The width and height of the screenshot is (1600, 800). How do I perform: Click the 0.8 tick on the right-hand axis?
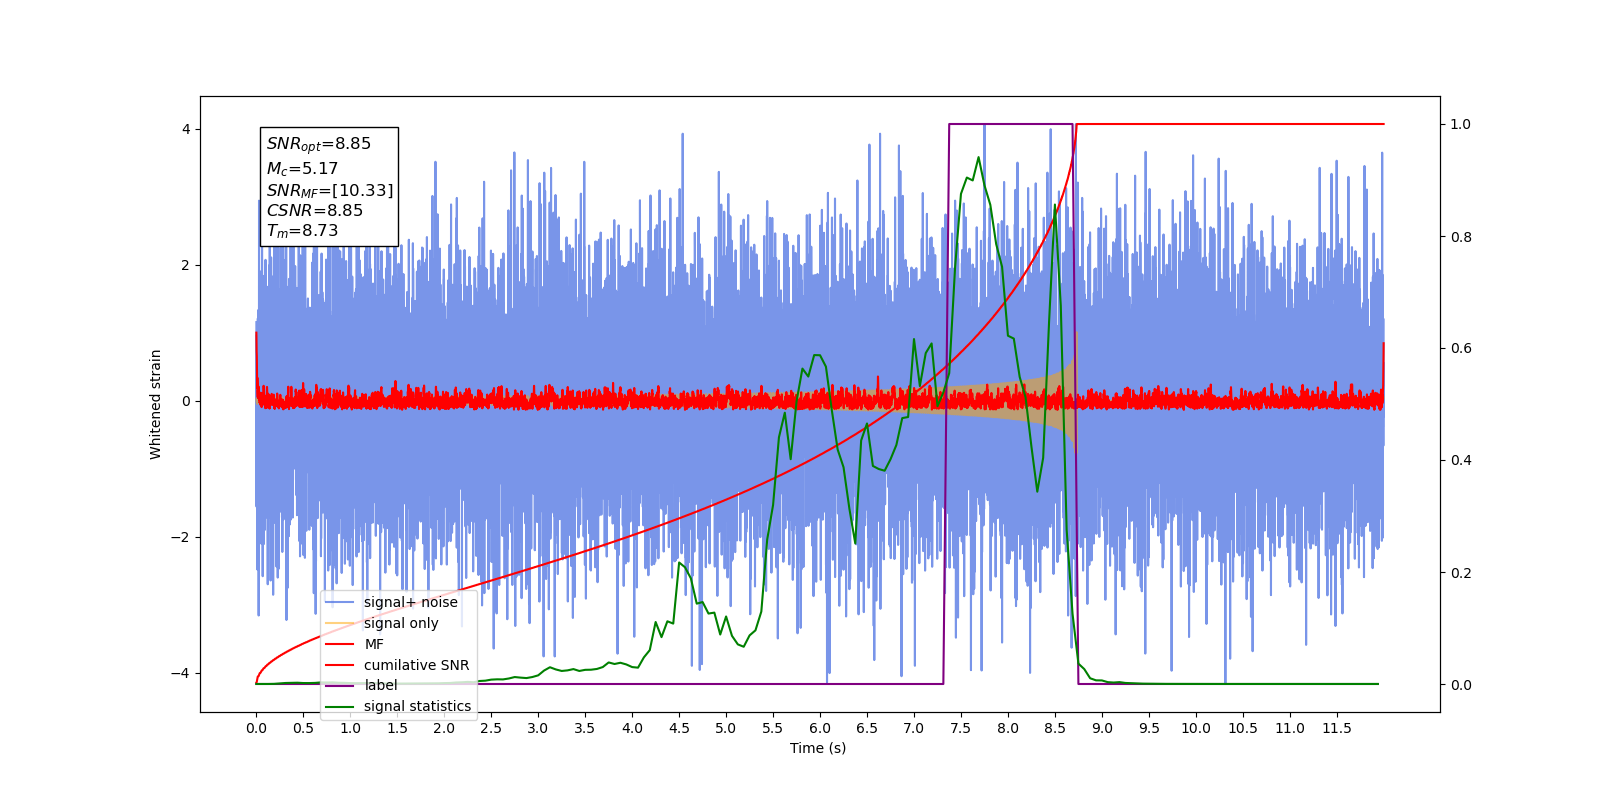click(x=1461, y=237)
